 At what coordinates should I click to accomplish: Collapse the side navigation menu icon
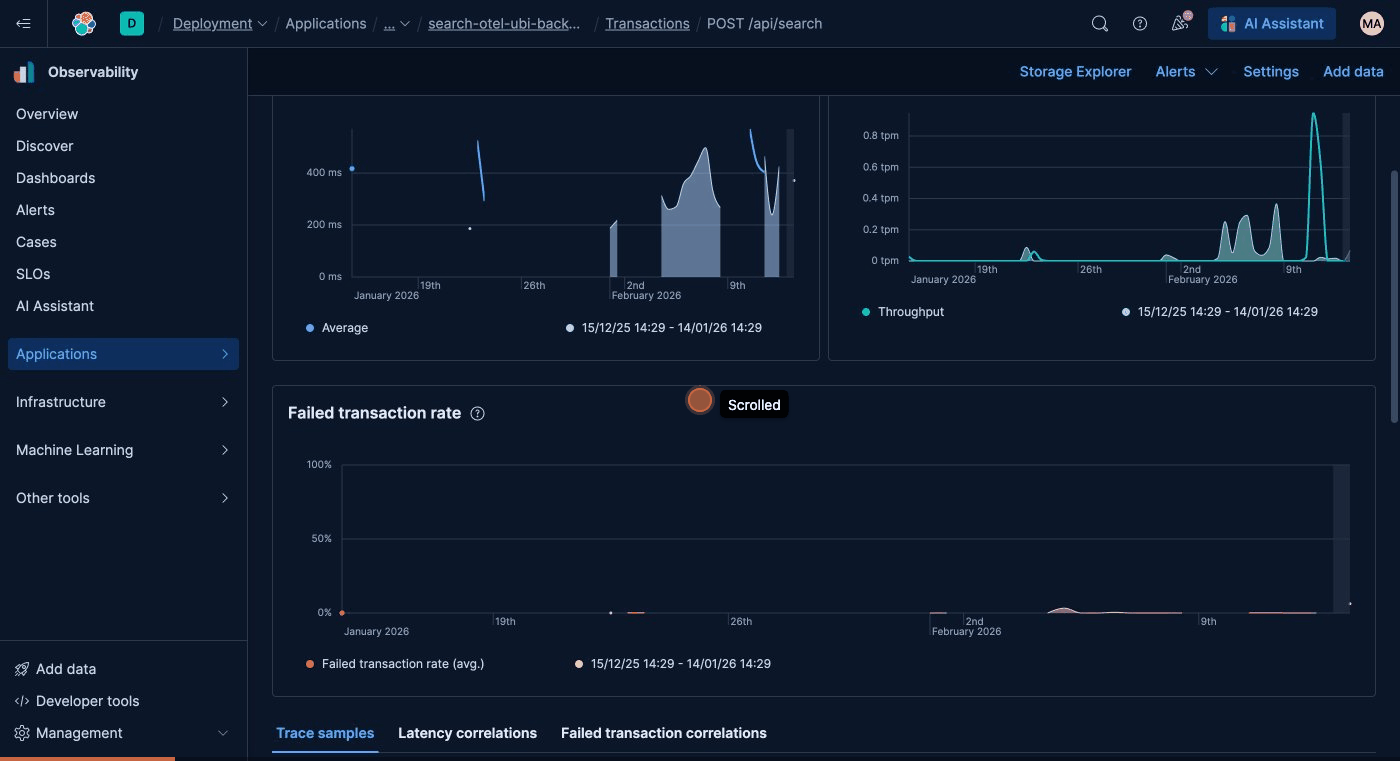(23, 23)
